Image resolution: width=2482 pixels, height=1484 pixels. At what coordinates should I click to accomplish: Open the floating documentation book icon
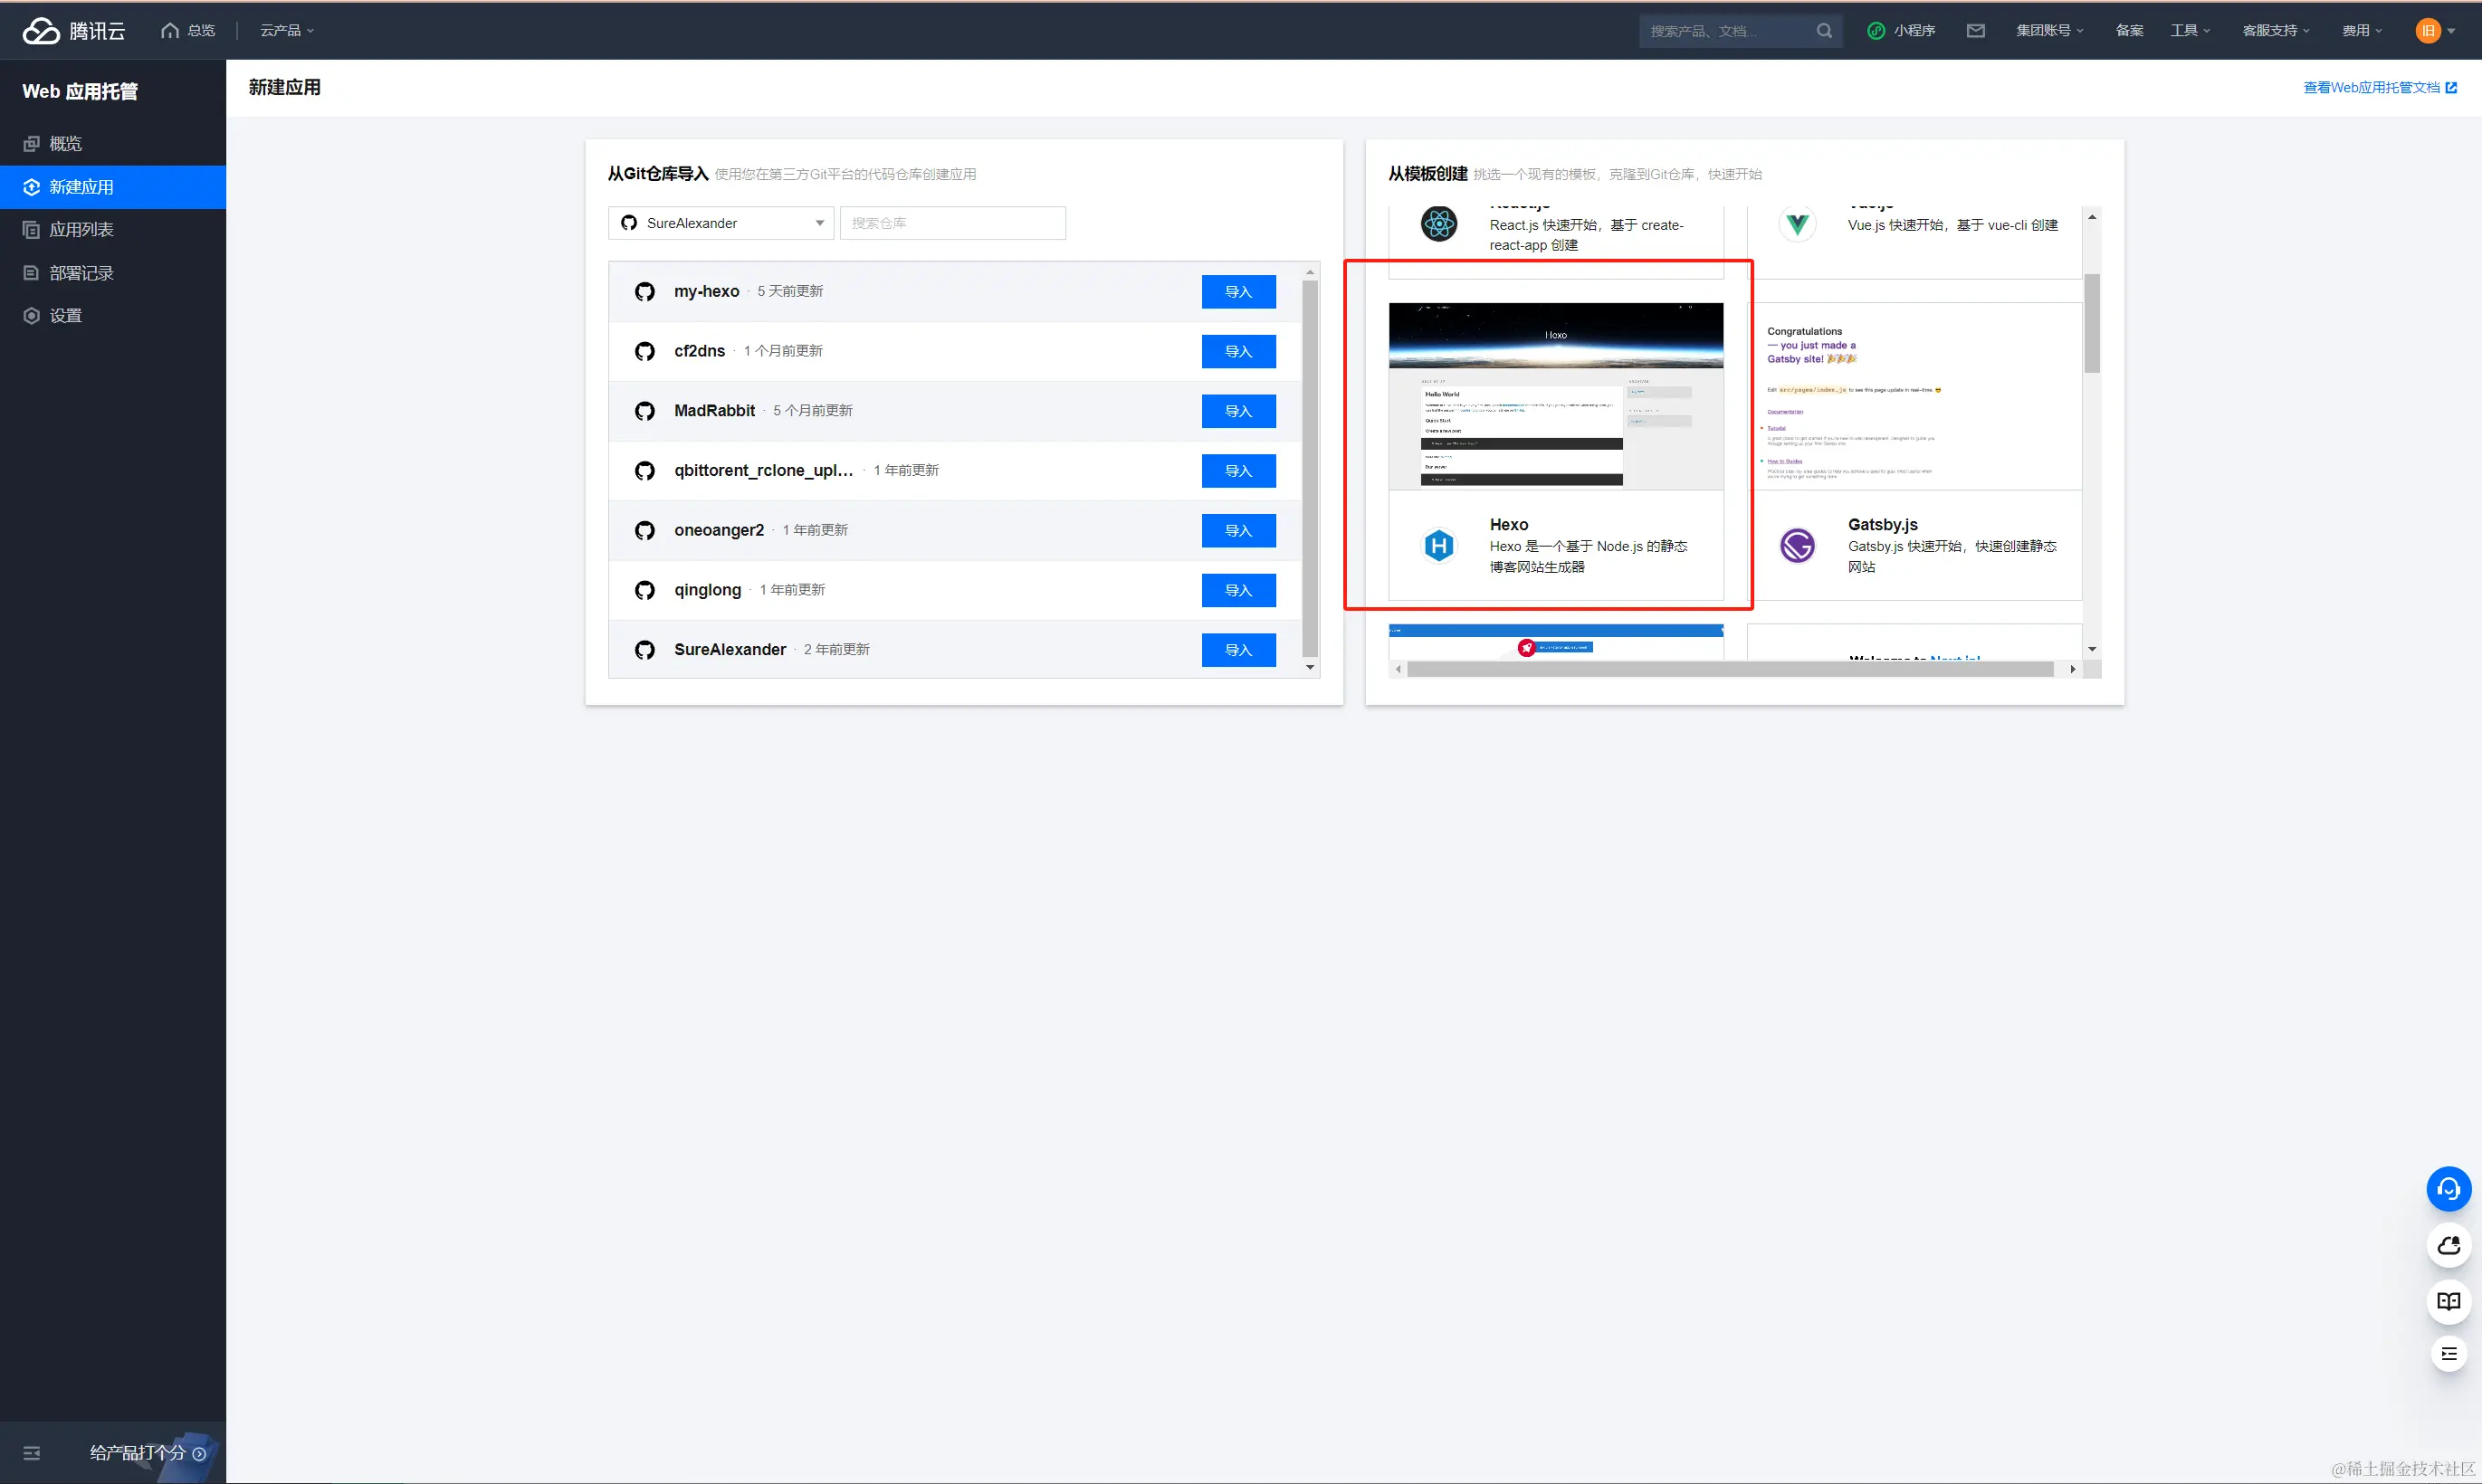(x=2448, y=1301)
